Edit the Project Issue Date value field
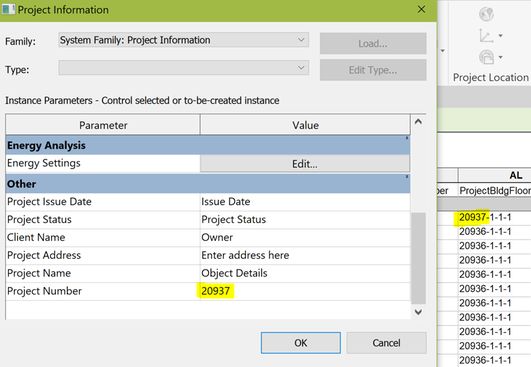The image size is (531, 367). pos(305,202)
